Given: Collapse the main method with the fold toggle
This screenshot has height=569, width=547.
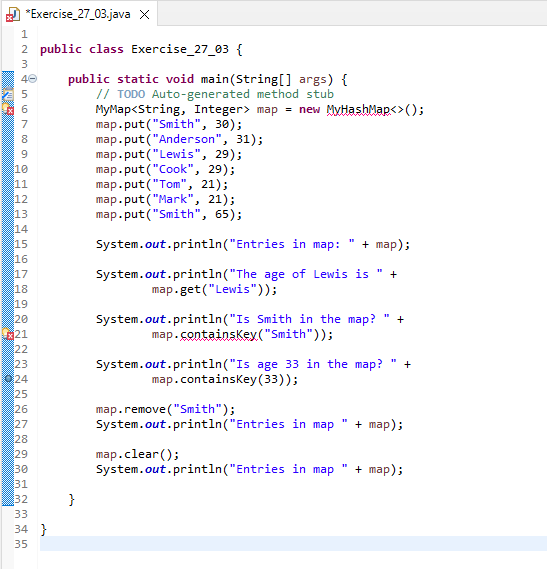Looking at the screenshot, I should [33, 79].
